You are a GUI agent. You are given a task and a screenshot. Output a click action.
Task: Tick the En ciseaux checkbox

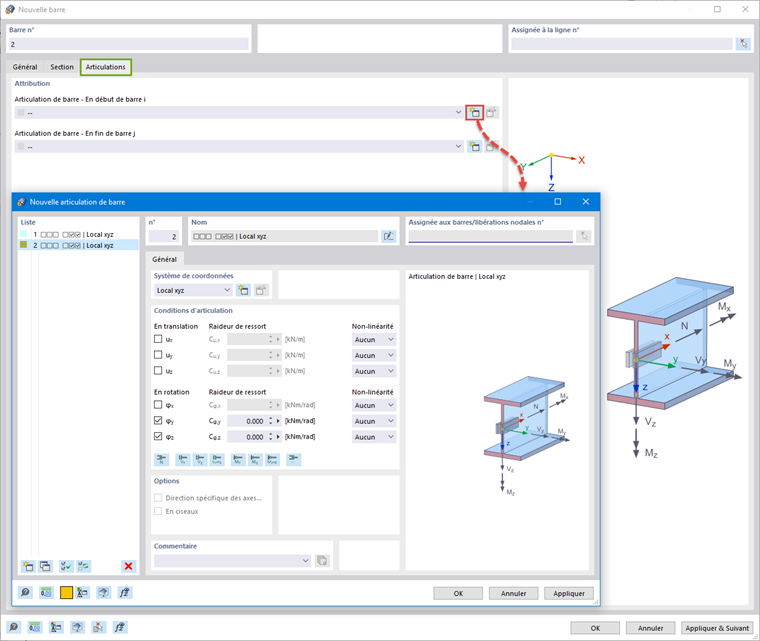158,511
